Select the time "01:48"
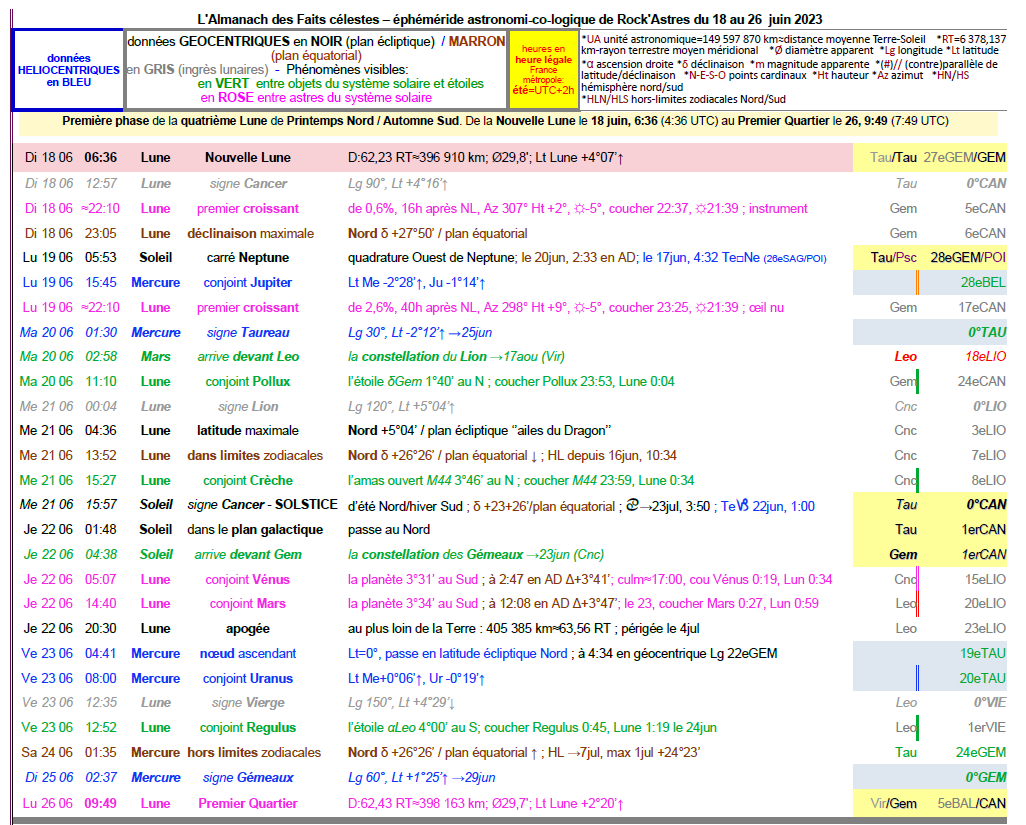This screenshot has height=825, width=1026. click(x=101, y=529)
